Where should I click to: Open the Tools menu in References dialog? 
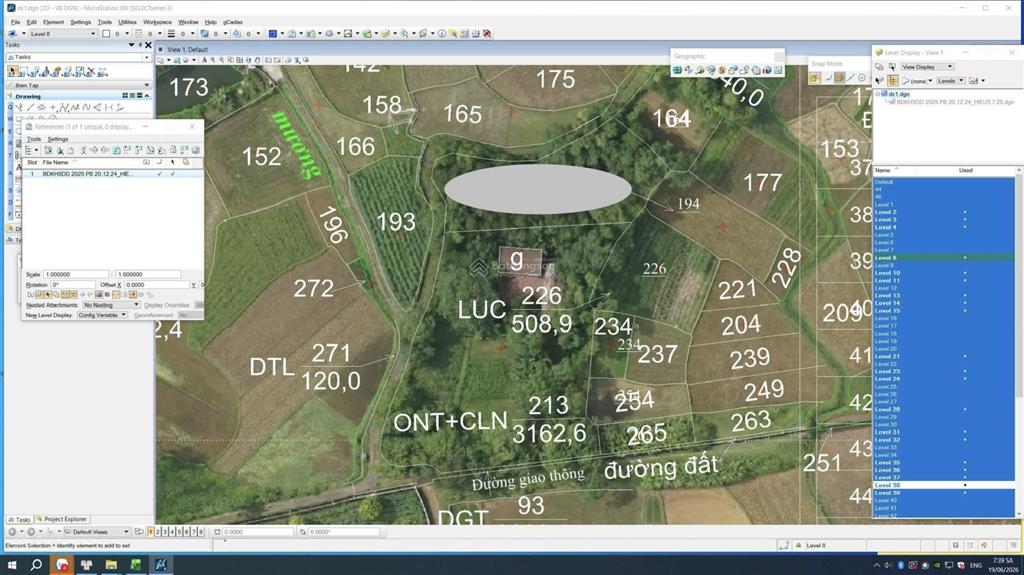pos(34,139)
